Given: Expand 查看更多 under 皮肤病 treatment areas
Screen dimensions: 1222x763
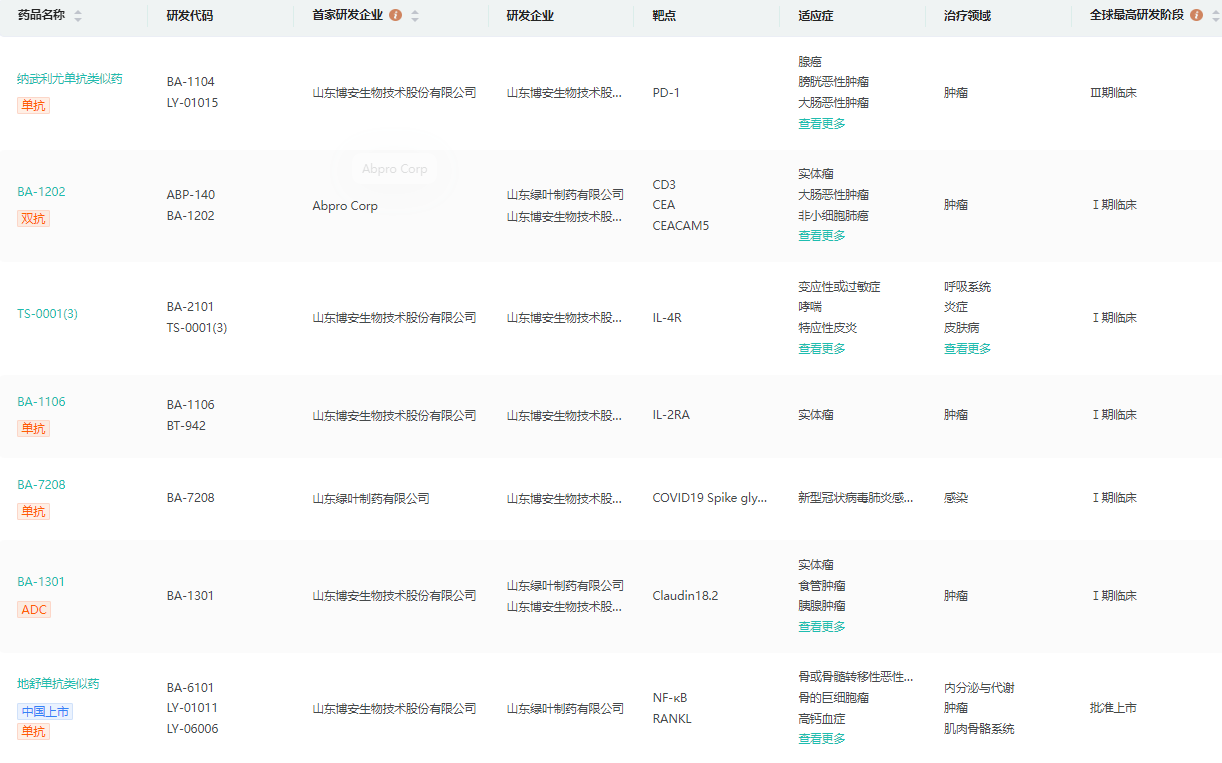Looking at the screenshot, I should (x=968, y=349).
